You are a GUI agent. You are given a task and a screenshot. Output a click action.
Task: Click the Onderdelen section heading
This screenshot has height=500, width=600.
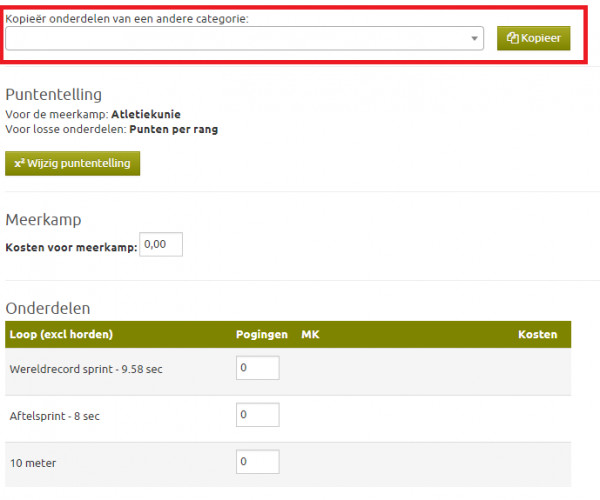pos(48,308)
